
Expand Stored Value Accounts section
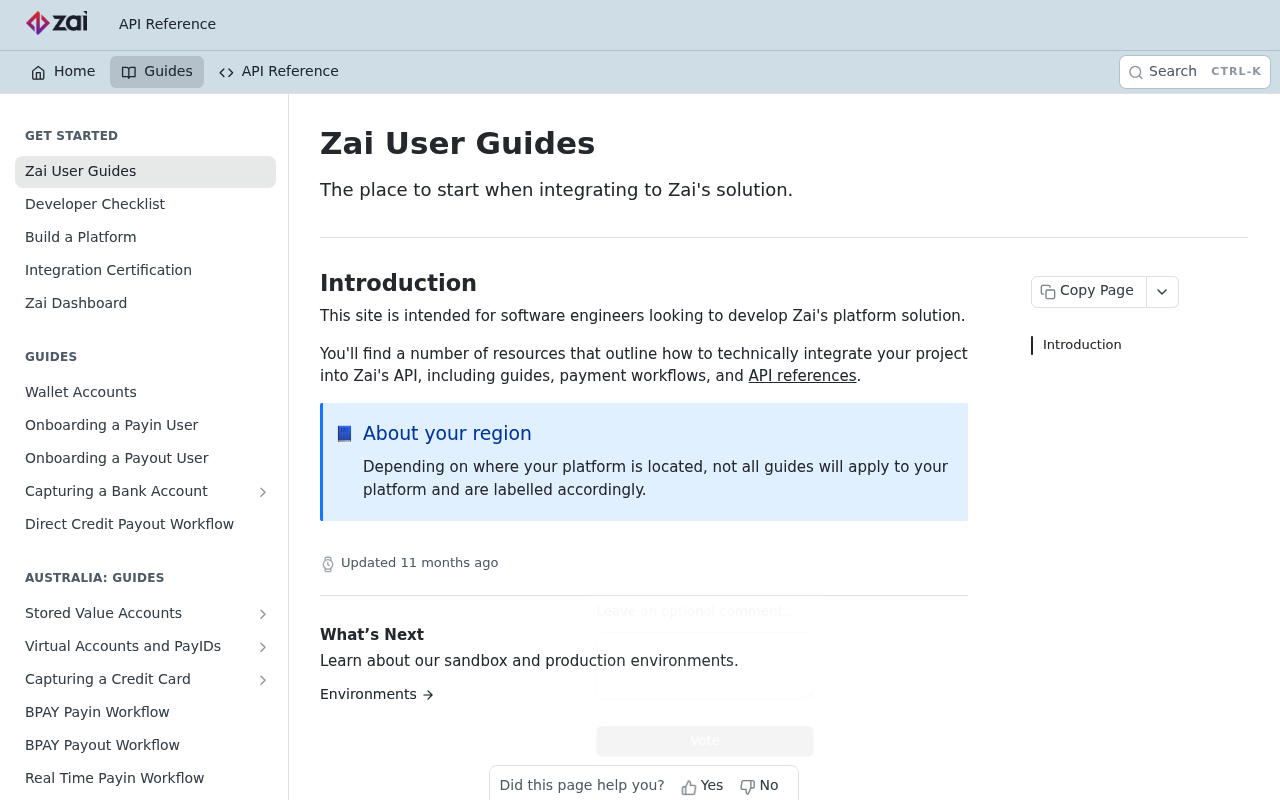[263, 614]
